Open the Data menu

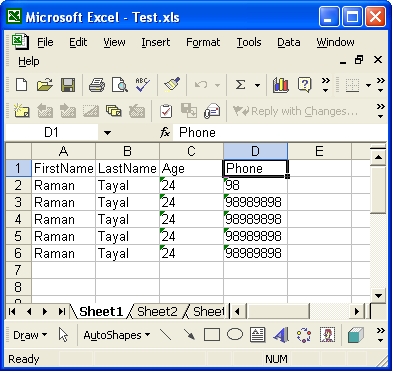tap(289, 42)
